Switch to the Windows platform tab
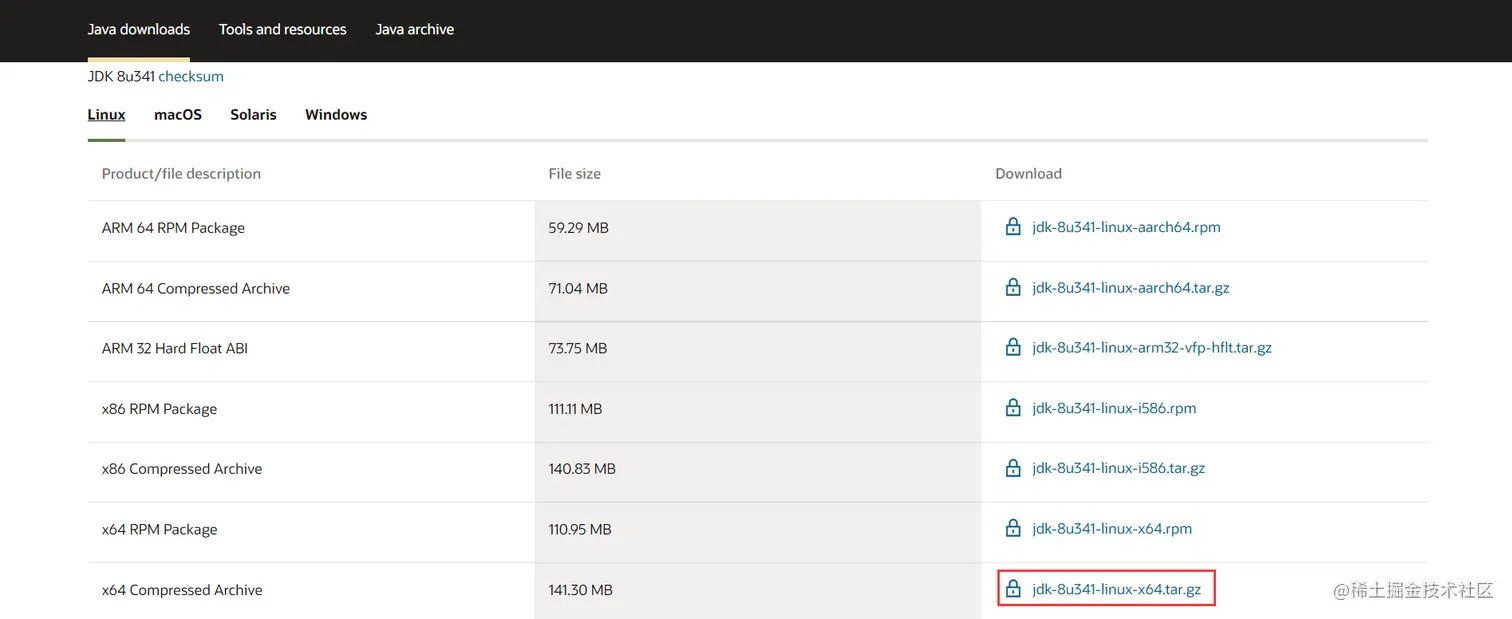This screenshot has width=1512, height=619. coord(336,115)
